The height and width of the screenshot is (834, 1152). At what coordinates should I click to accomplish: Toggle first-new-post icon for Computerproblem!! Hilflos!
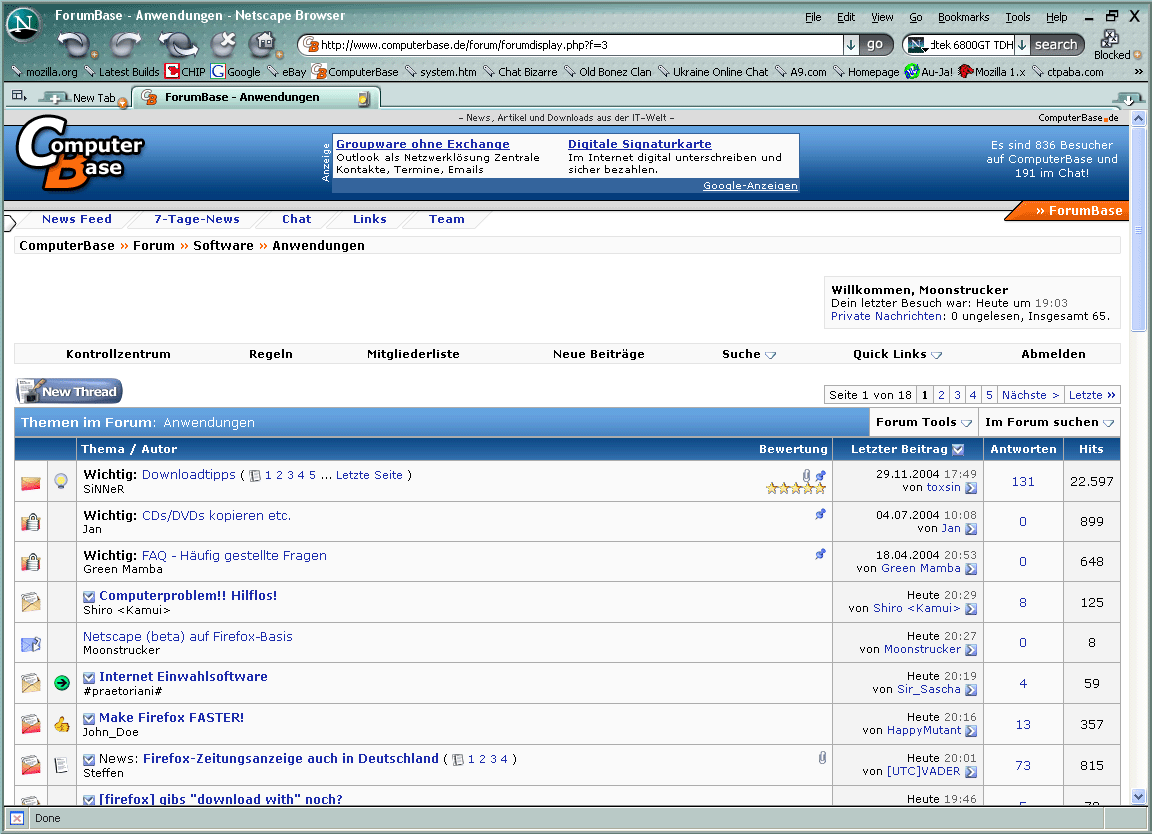pyautogui.click(x=89, y=597)
